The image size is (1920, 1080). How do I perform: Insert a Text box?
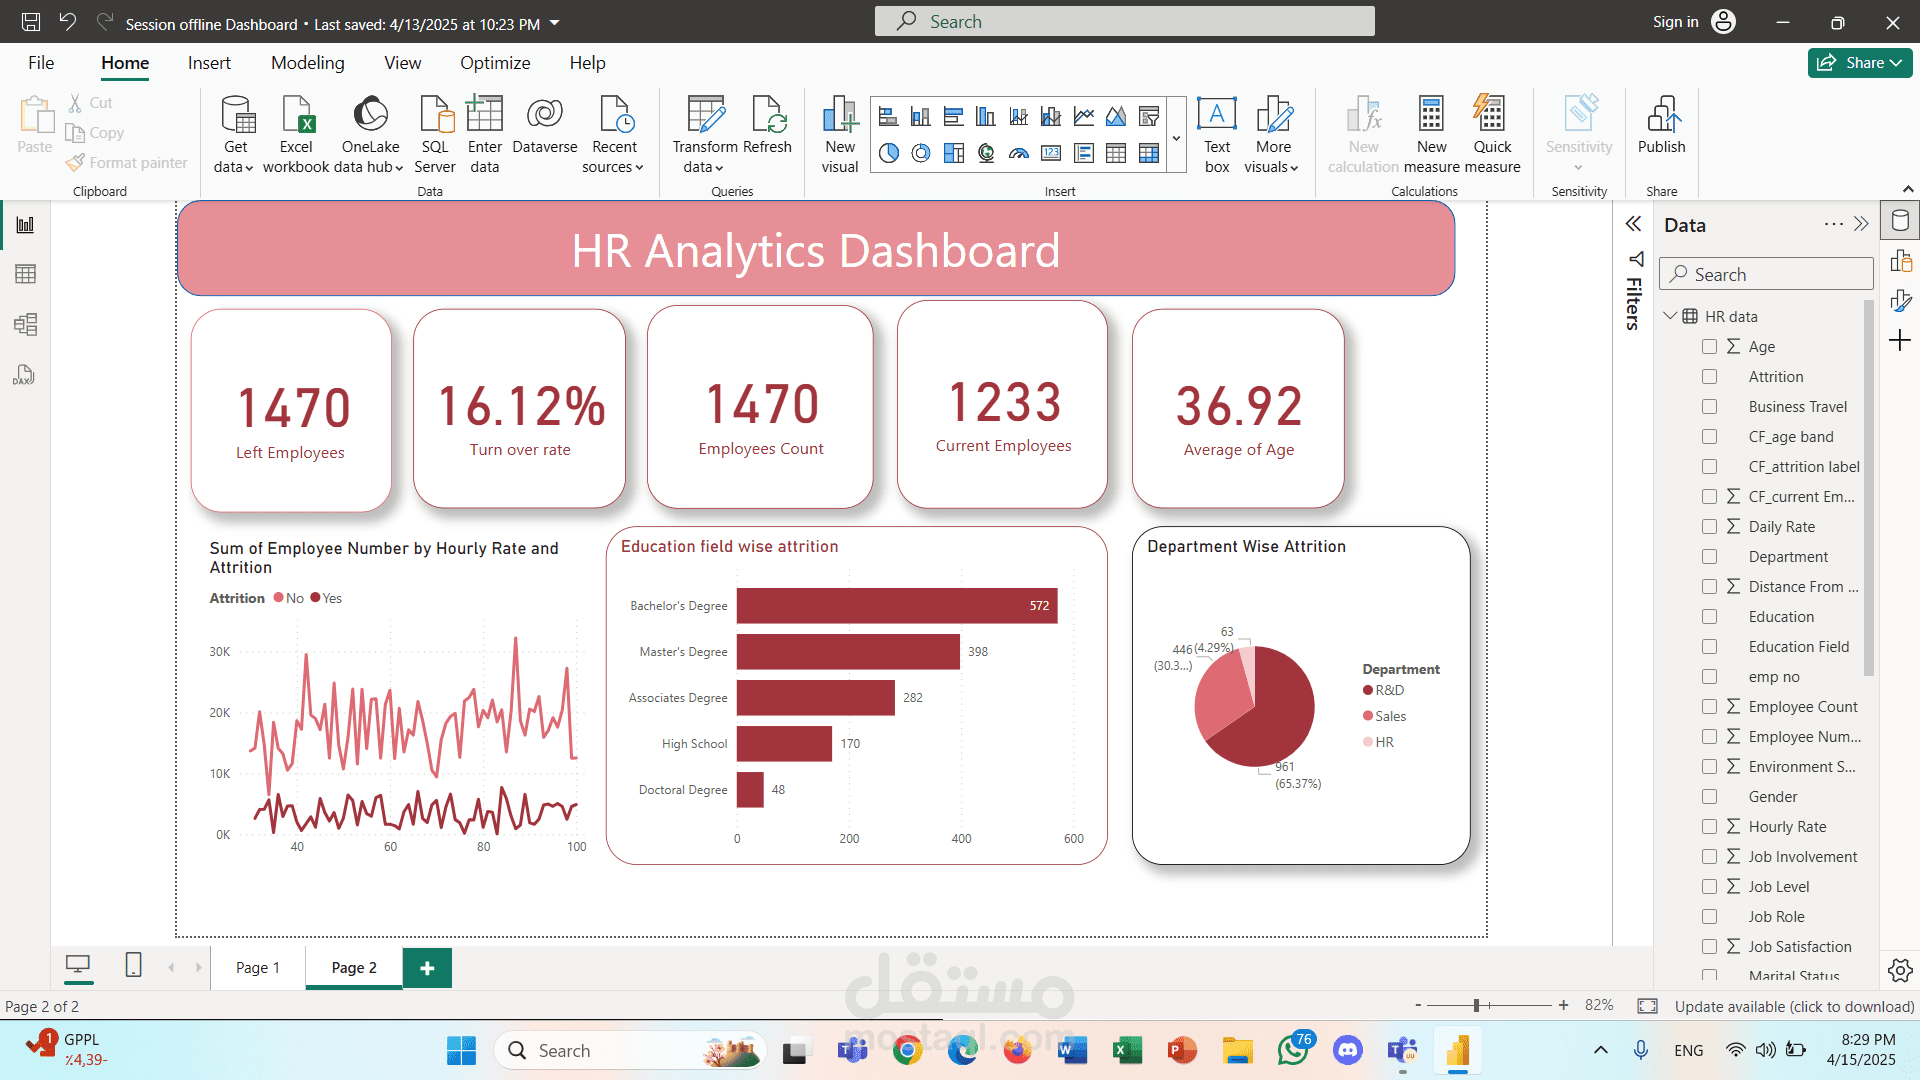pyautogui.click(x=1217, y=134)
